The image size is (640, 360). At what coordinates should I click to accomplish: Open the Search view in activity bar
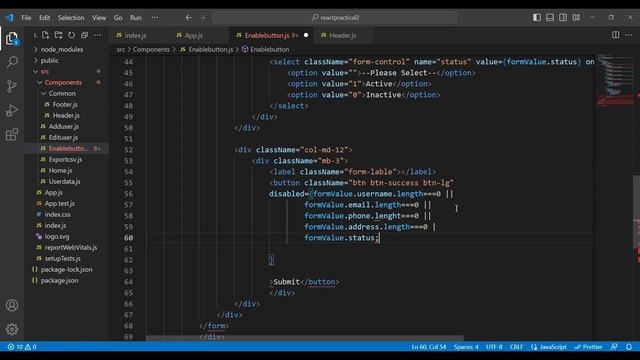click(x=12, y=62)
